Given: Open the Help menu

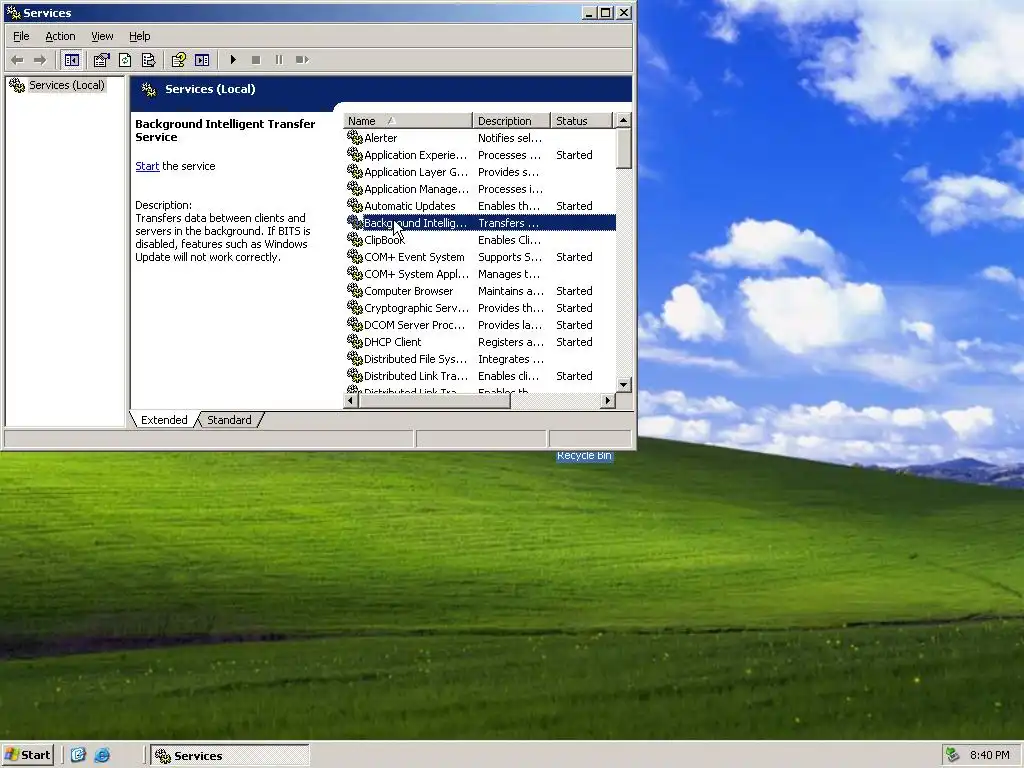Looking at the screenshot, I should point(139,37).
